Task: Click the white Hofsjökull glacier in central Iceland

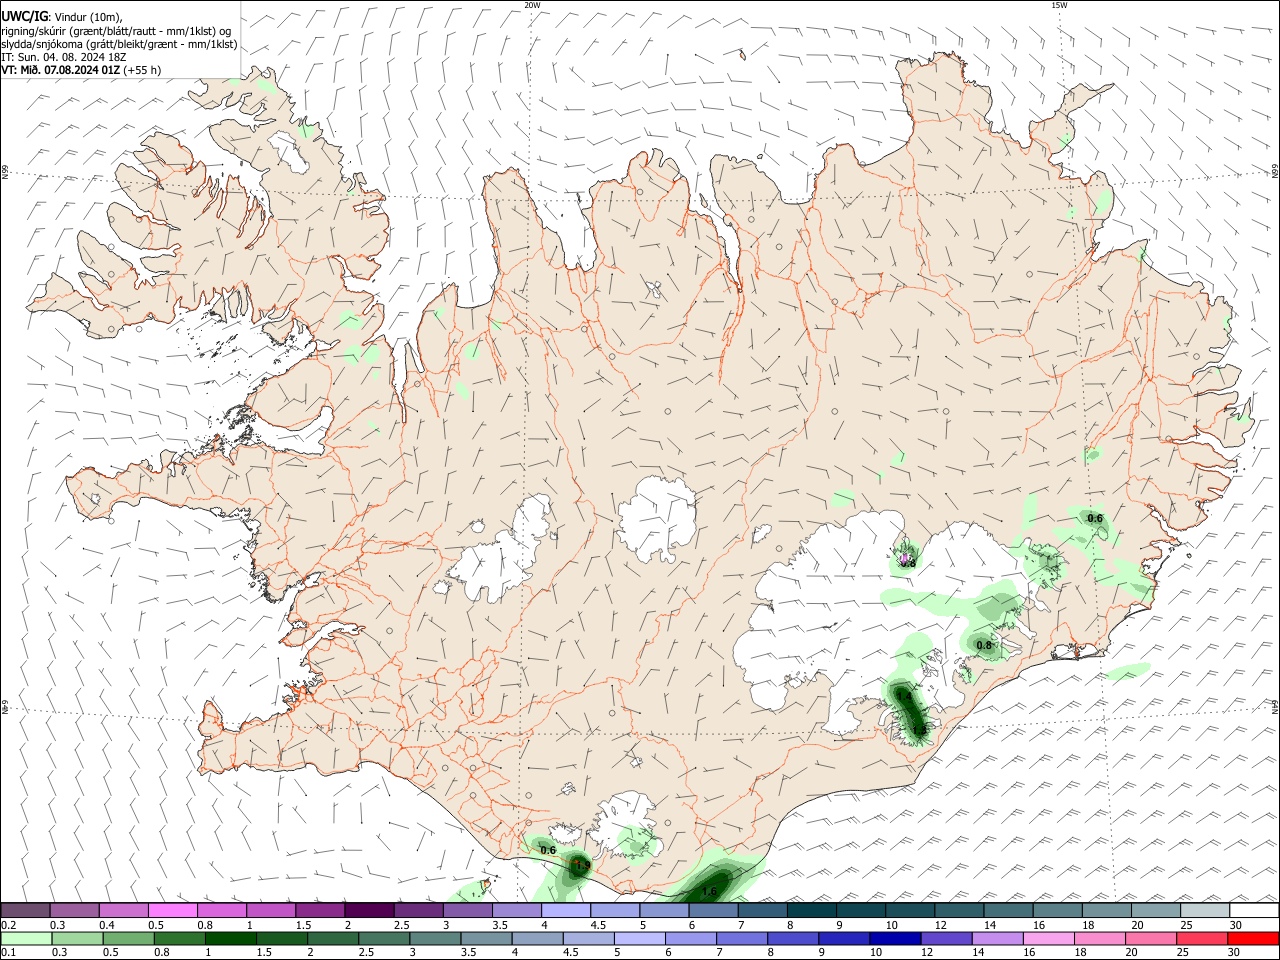Action: pos(657,518)
